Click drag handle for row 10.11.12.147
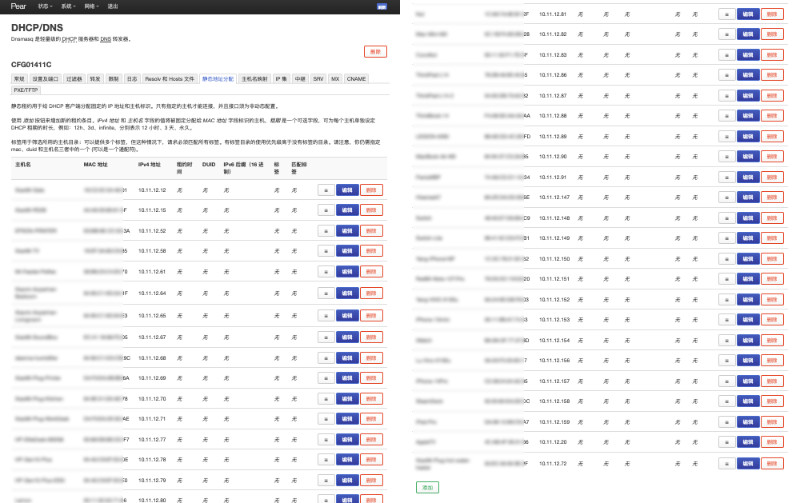 (x=727, y=197)
